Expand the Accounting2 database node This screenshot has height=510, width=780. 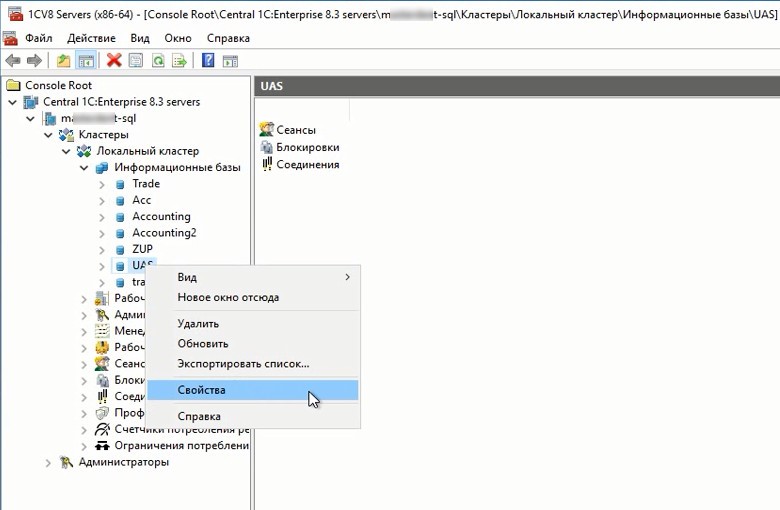[x=102, y=234]
